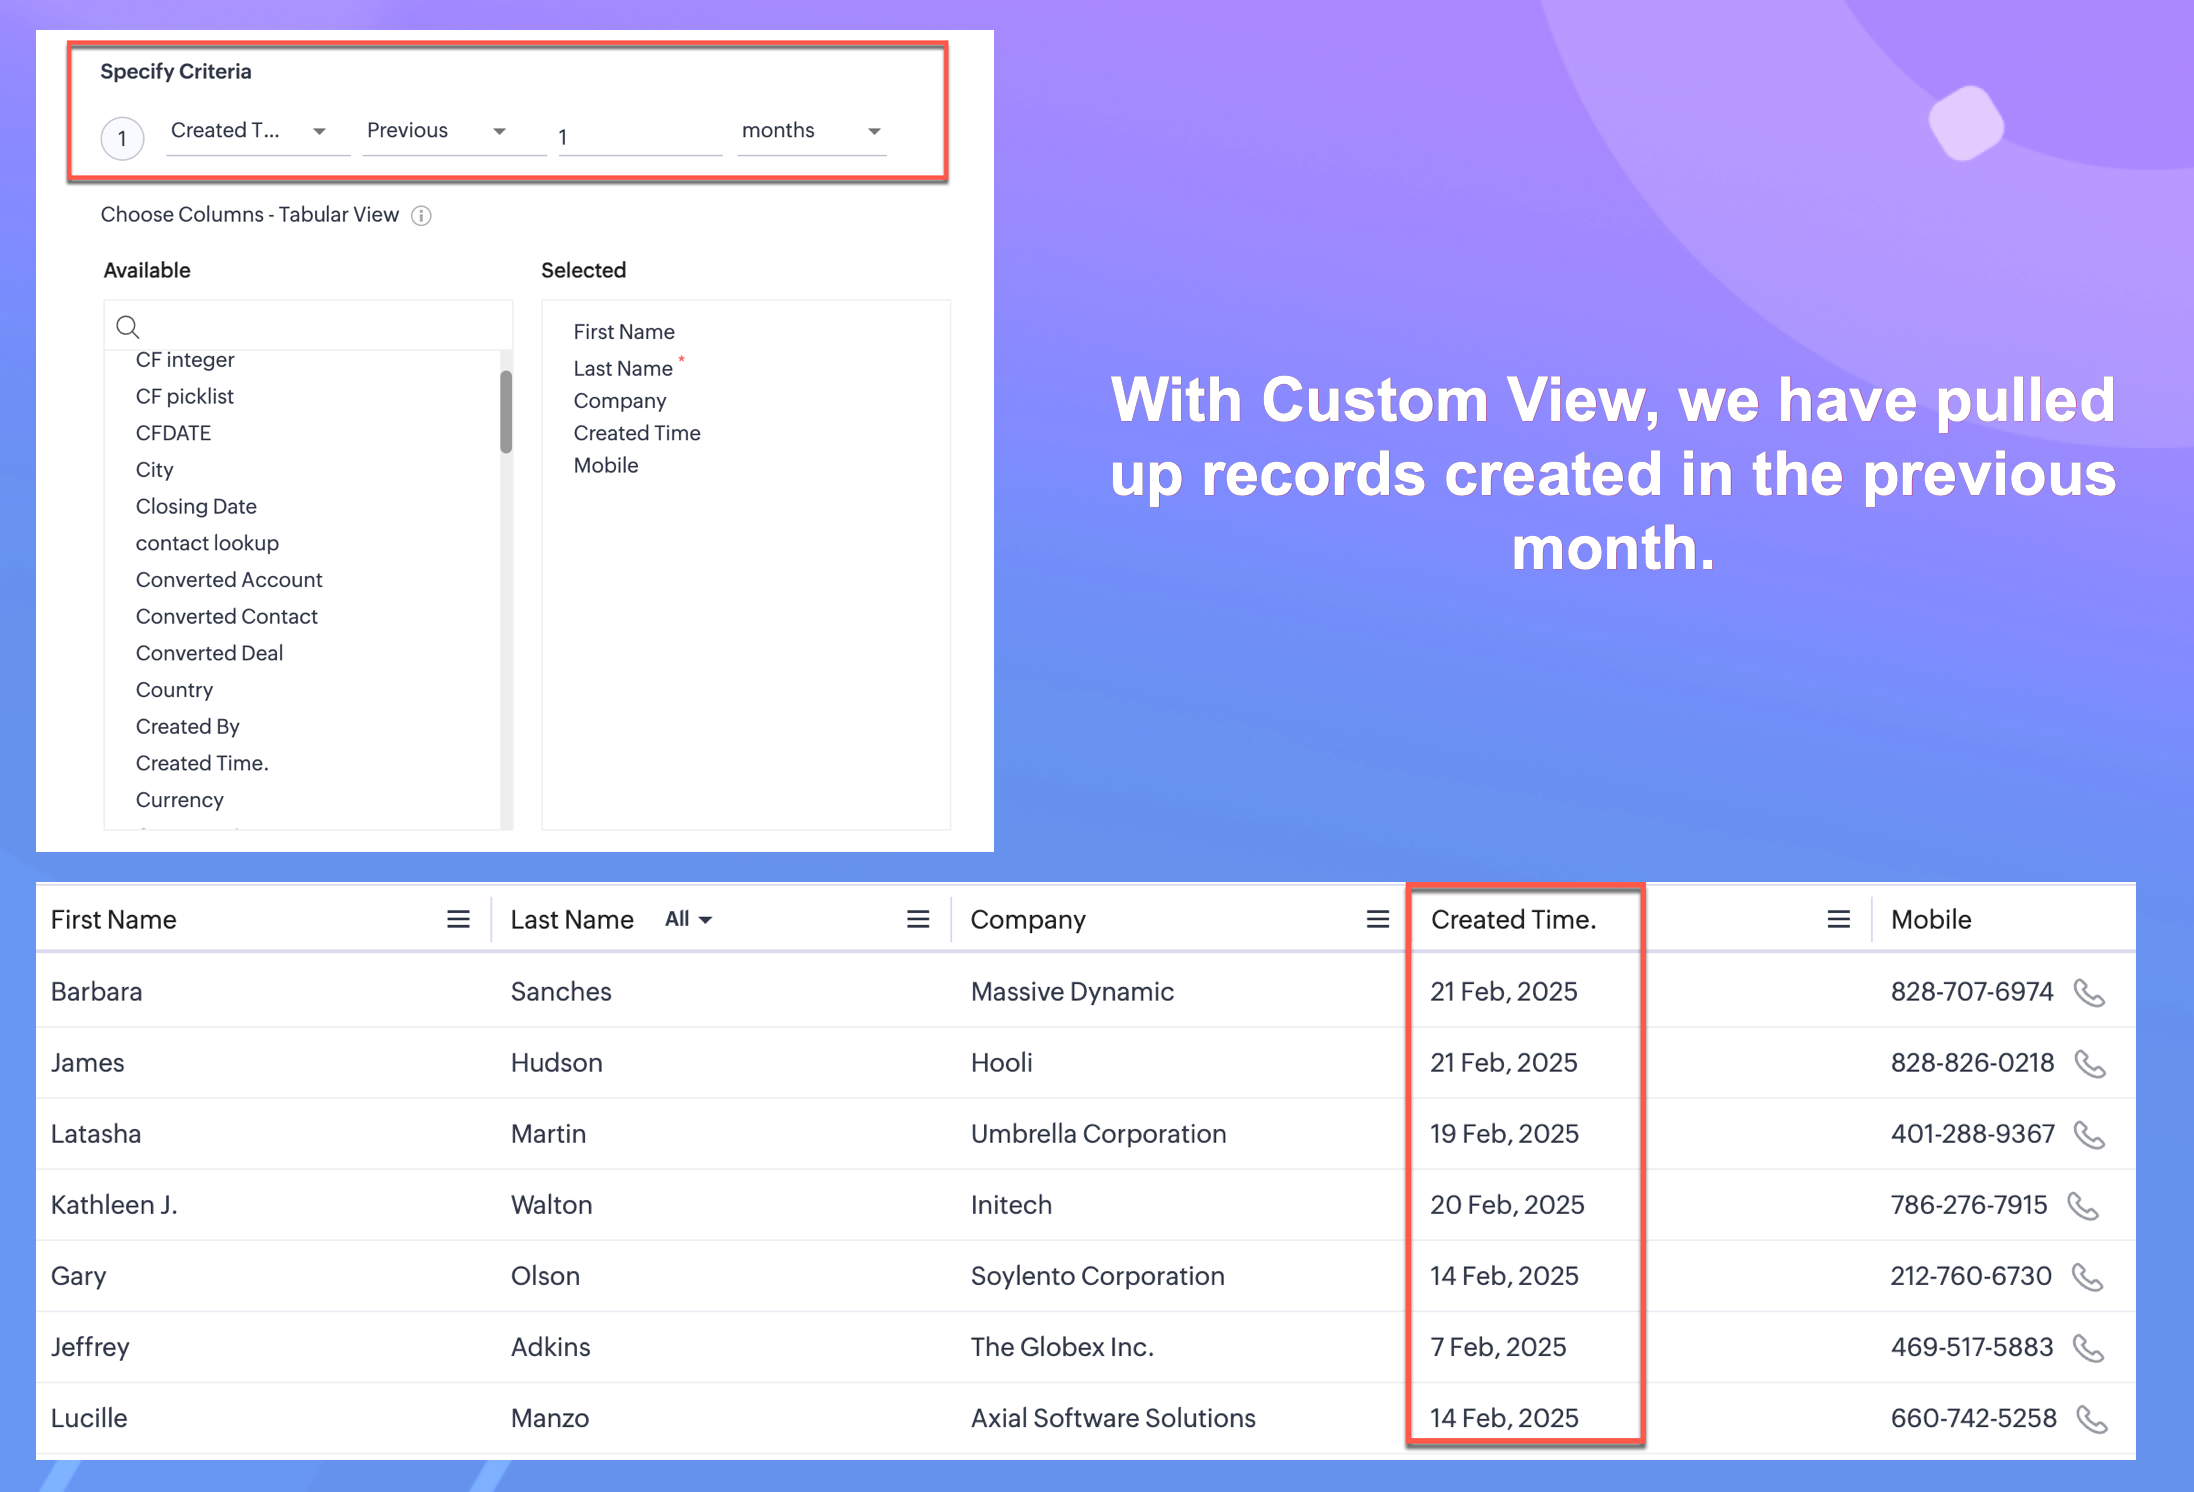Click the Tabular View info icon
The image size is (2194, 1492).
coord(422,216)
